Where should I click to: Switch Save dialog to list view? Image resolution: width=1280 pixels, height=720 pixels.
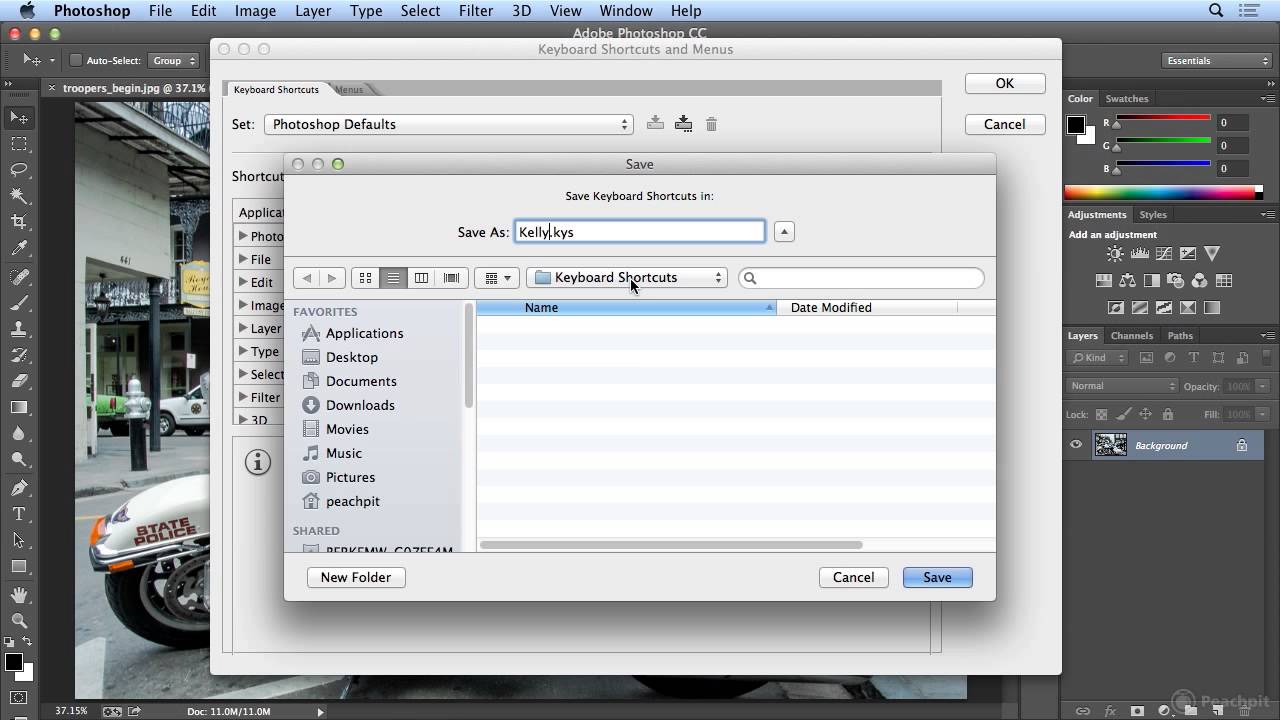393,278
